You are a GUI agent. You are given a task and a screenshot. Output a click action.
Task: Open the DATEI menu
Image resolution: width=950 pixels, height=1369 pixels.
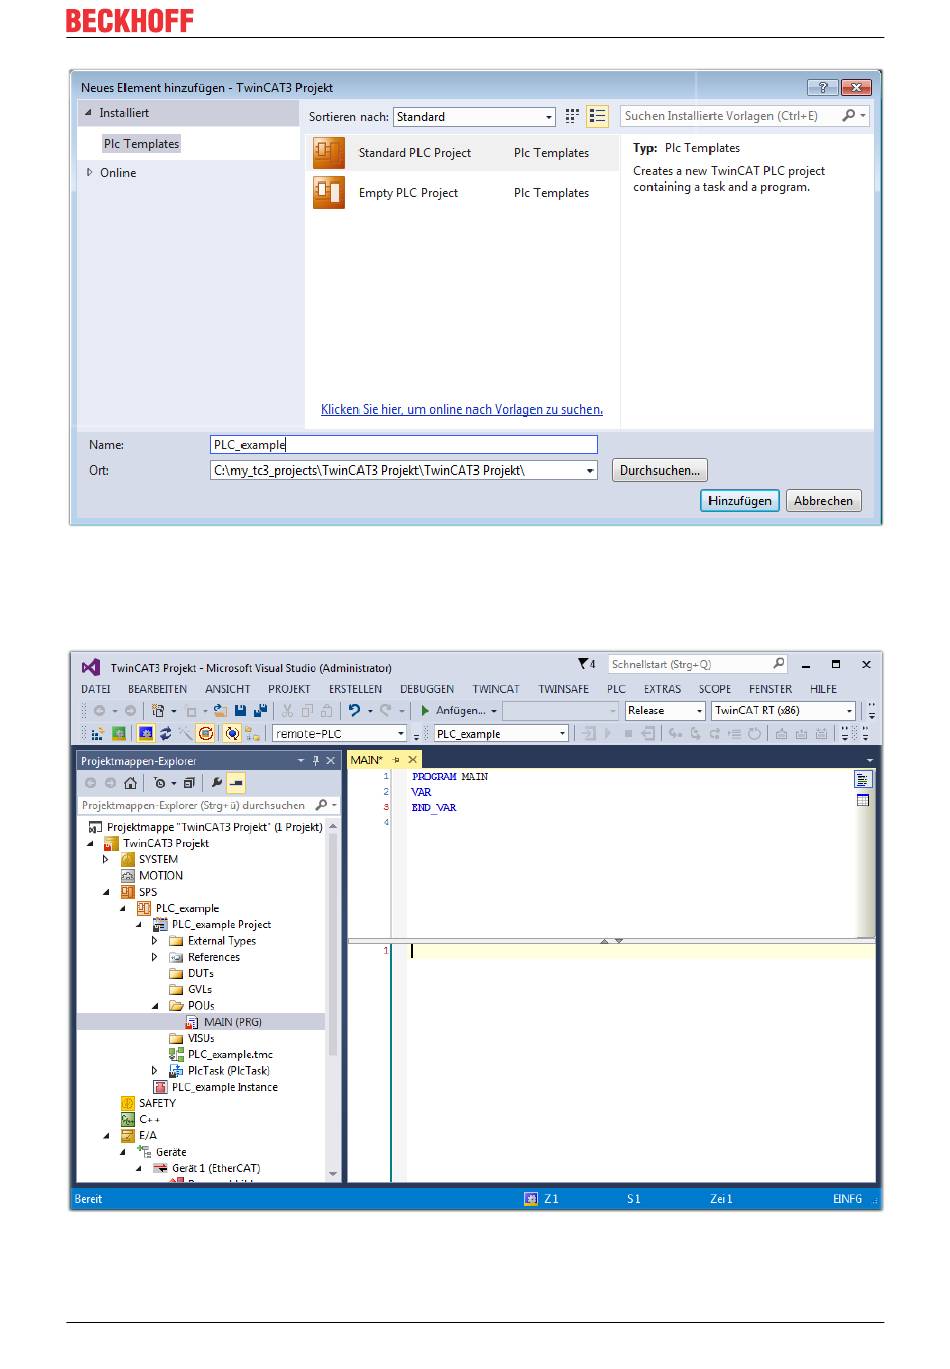tap(96, 689)
